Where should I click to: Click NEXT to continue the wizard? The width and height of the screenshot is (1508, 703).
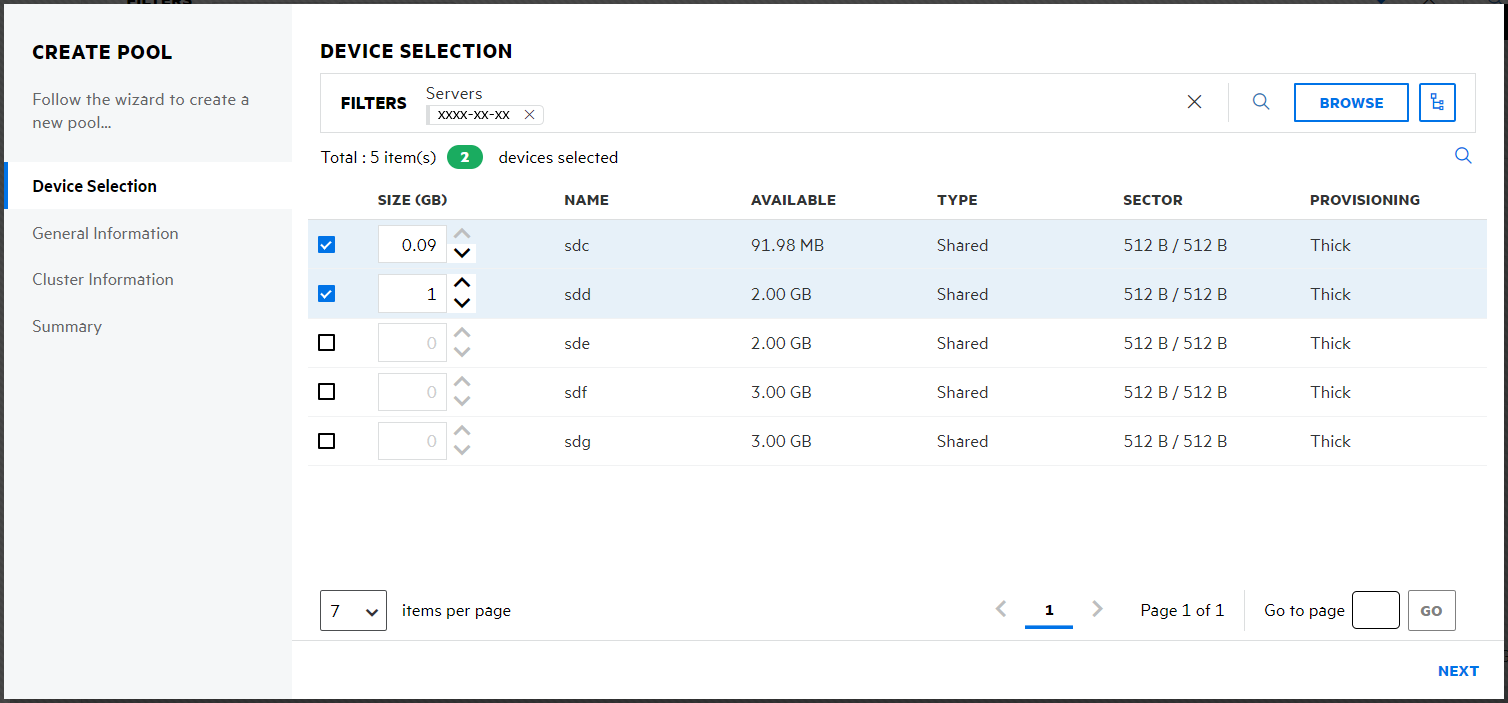tap(1458, 671)
